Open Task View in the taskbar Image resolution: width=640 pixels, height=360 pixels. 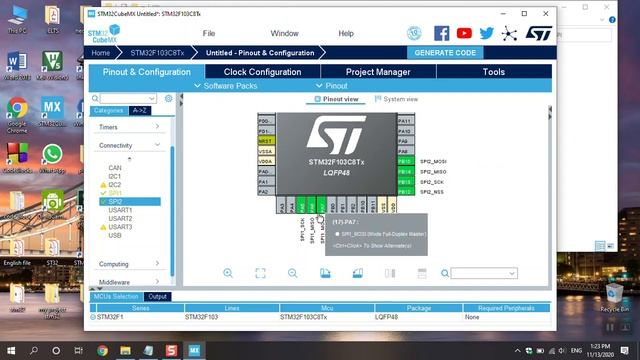[x=78, y=351]
